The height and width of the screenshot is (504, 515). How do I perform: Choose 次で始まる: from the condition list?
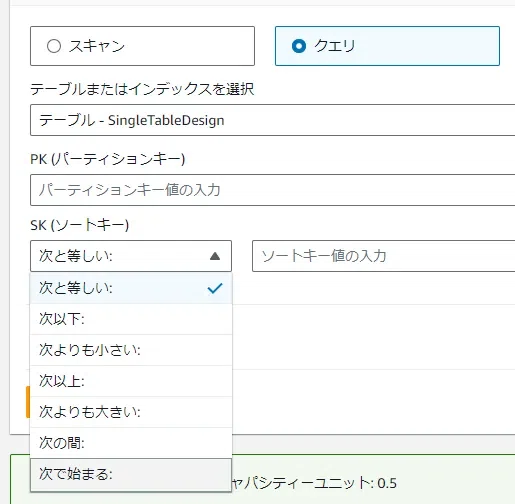131,474
